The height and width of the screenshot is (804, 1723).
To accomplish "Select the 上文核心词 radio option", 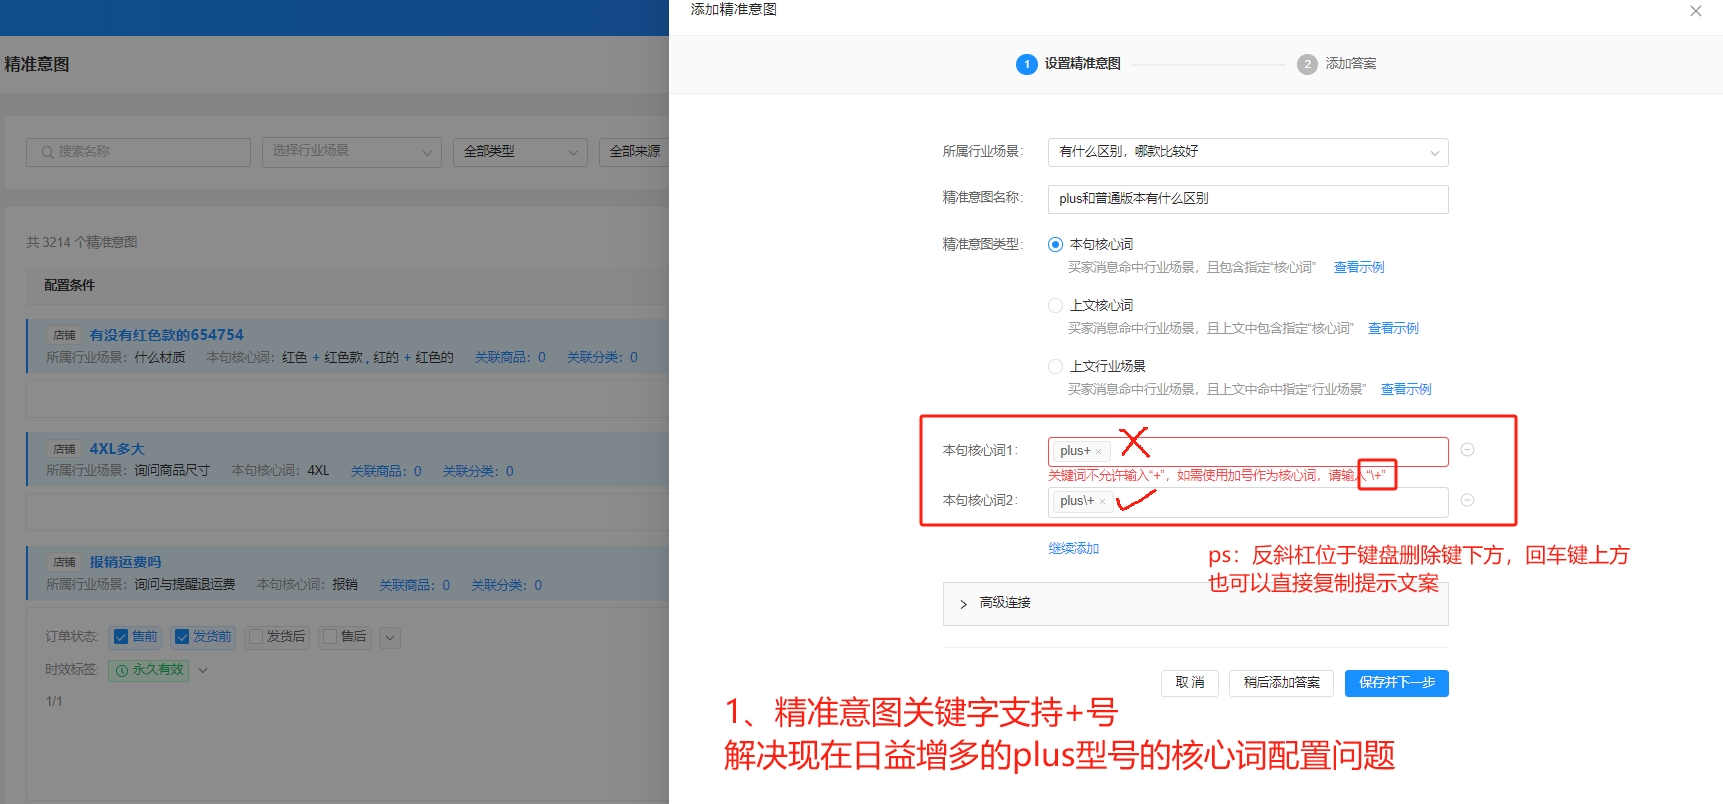I will point(1055,305).
